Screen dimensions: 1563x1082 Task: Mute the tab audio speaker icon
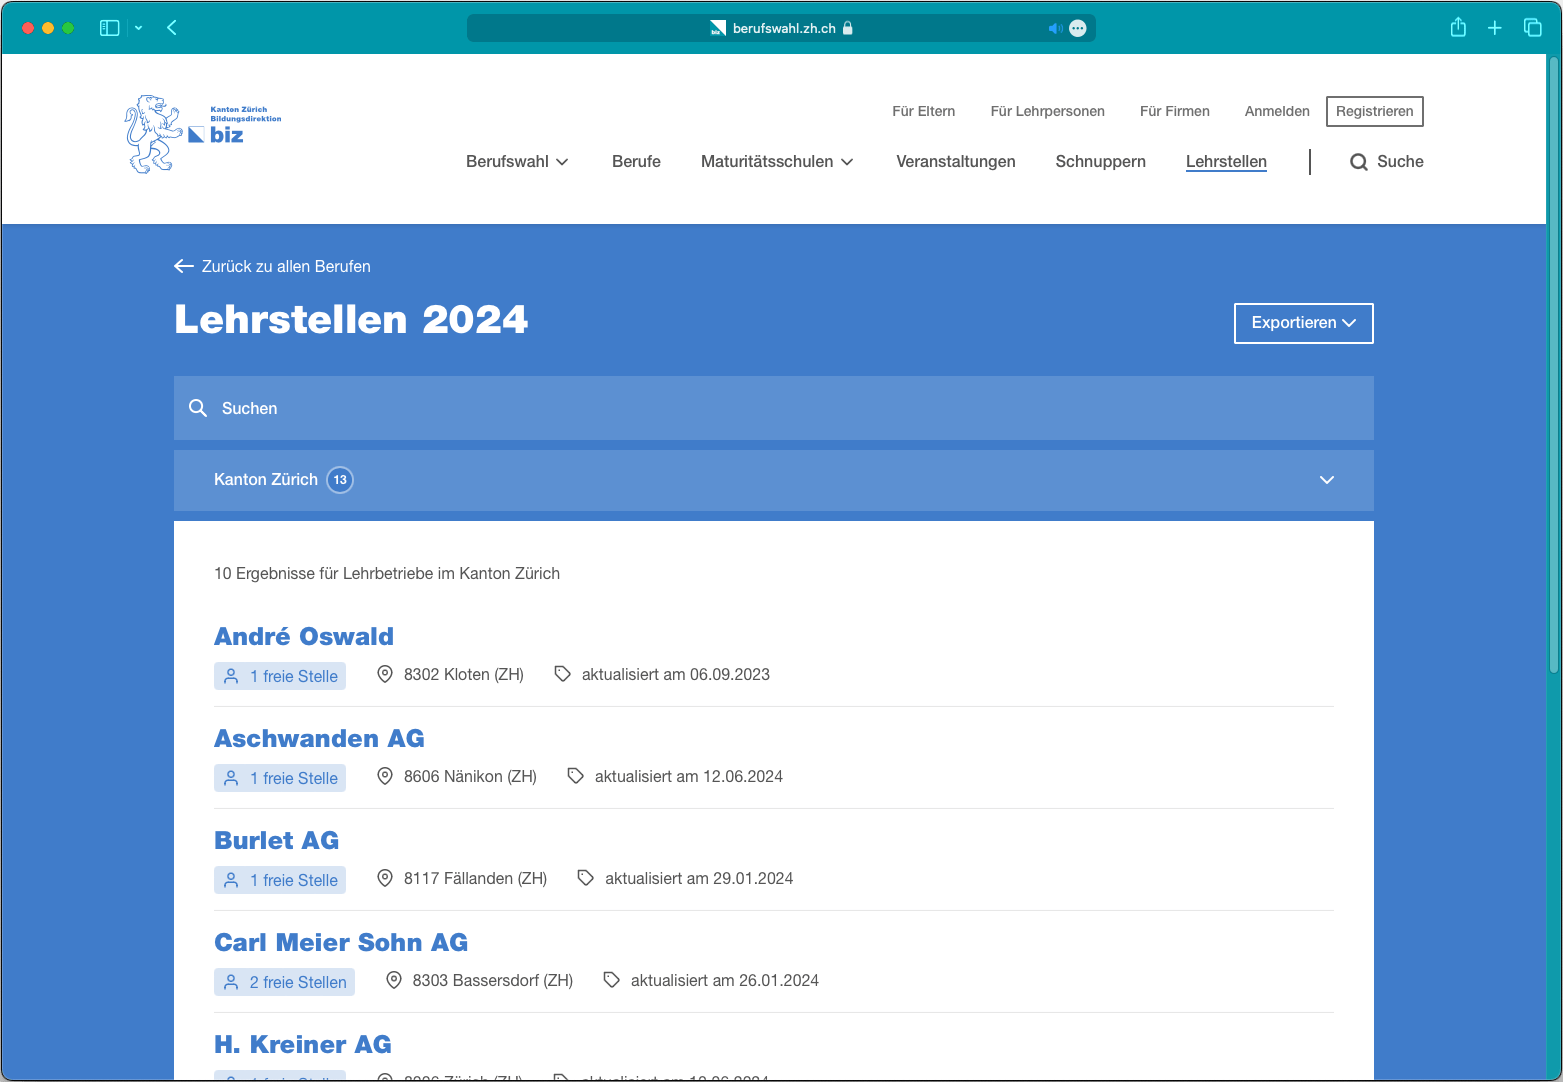[1054, 28]
